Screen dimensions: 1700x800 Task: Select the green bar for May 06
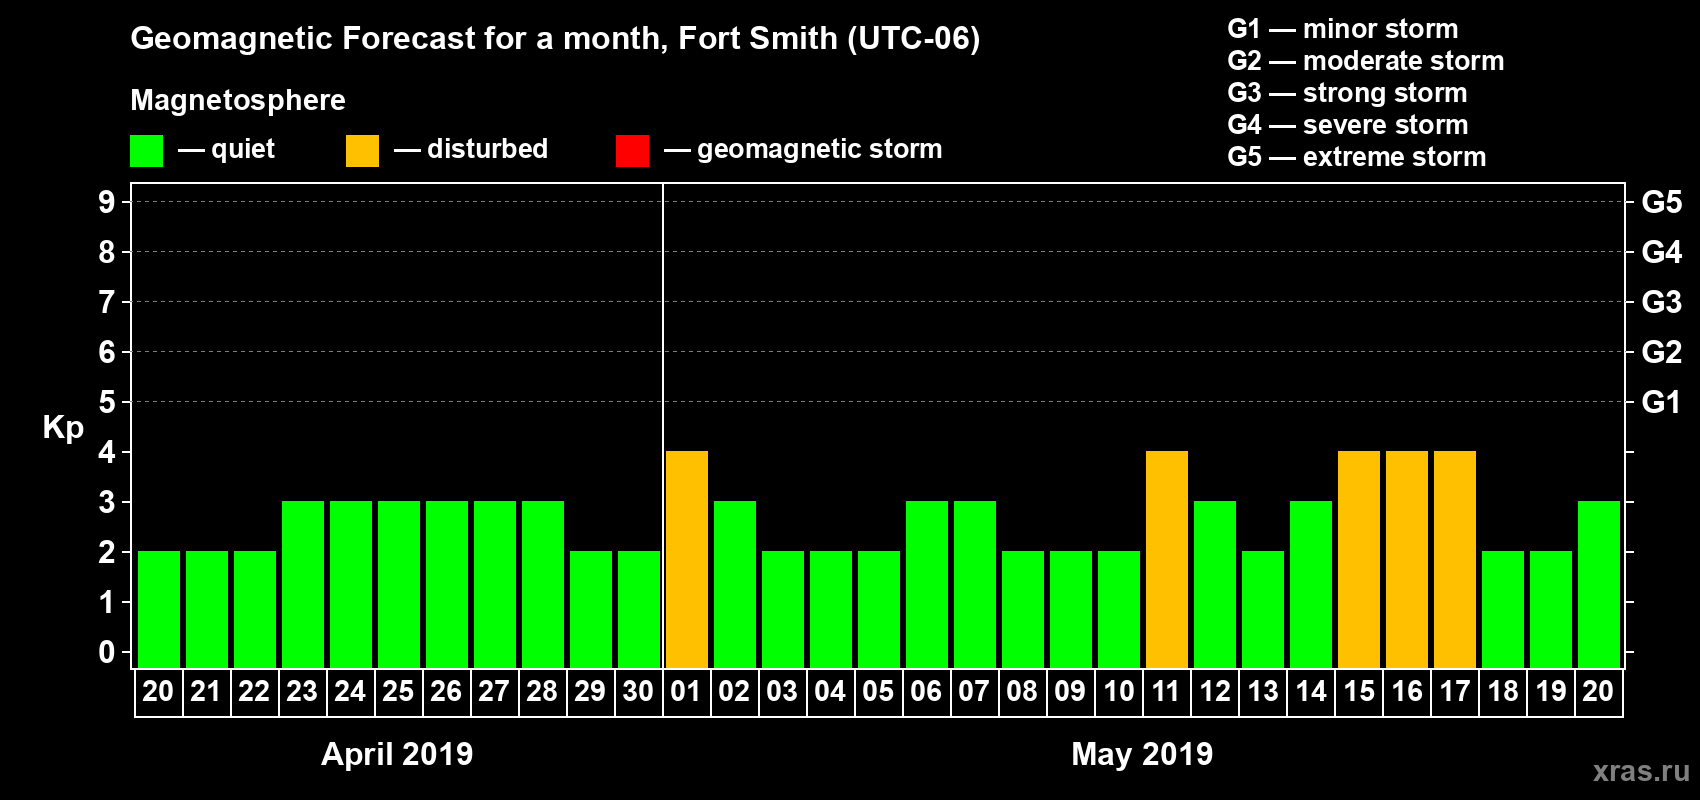[927, 585]
